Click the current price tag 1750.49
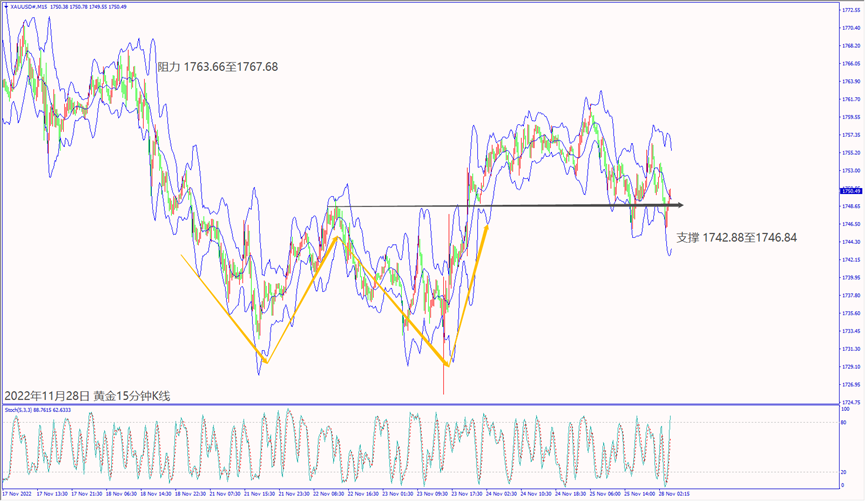Image resolution: width=865 pixels, height=501 pixels. tap(850, 190)
